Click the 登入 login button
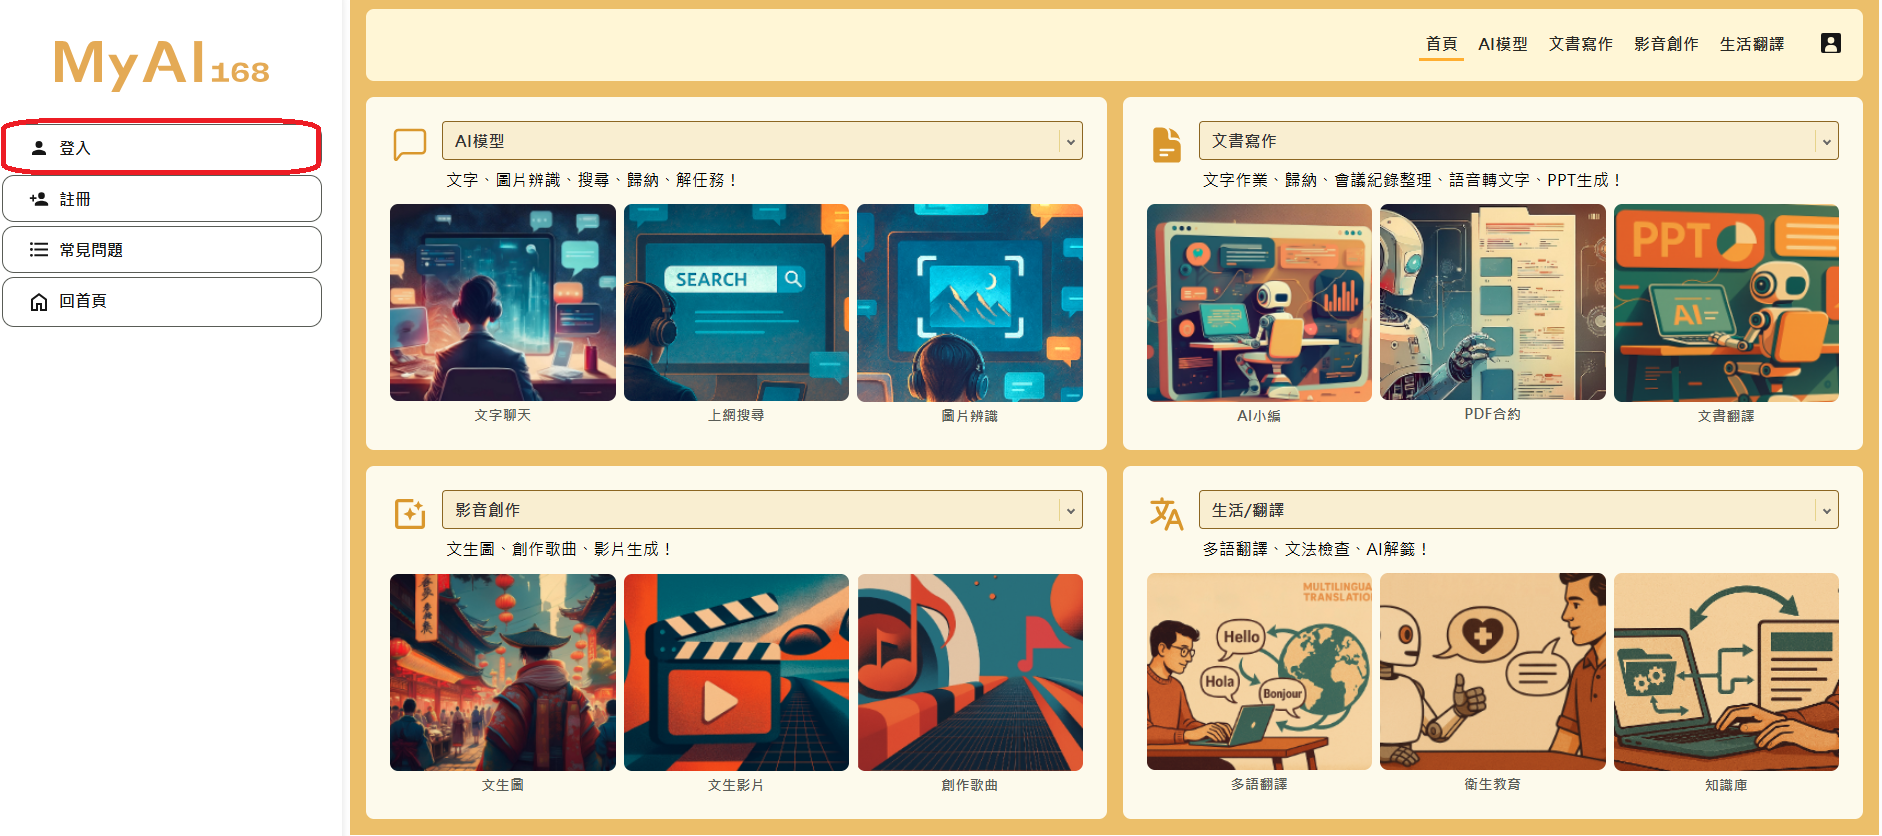 coord(162,148)
